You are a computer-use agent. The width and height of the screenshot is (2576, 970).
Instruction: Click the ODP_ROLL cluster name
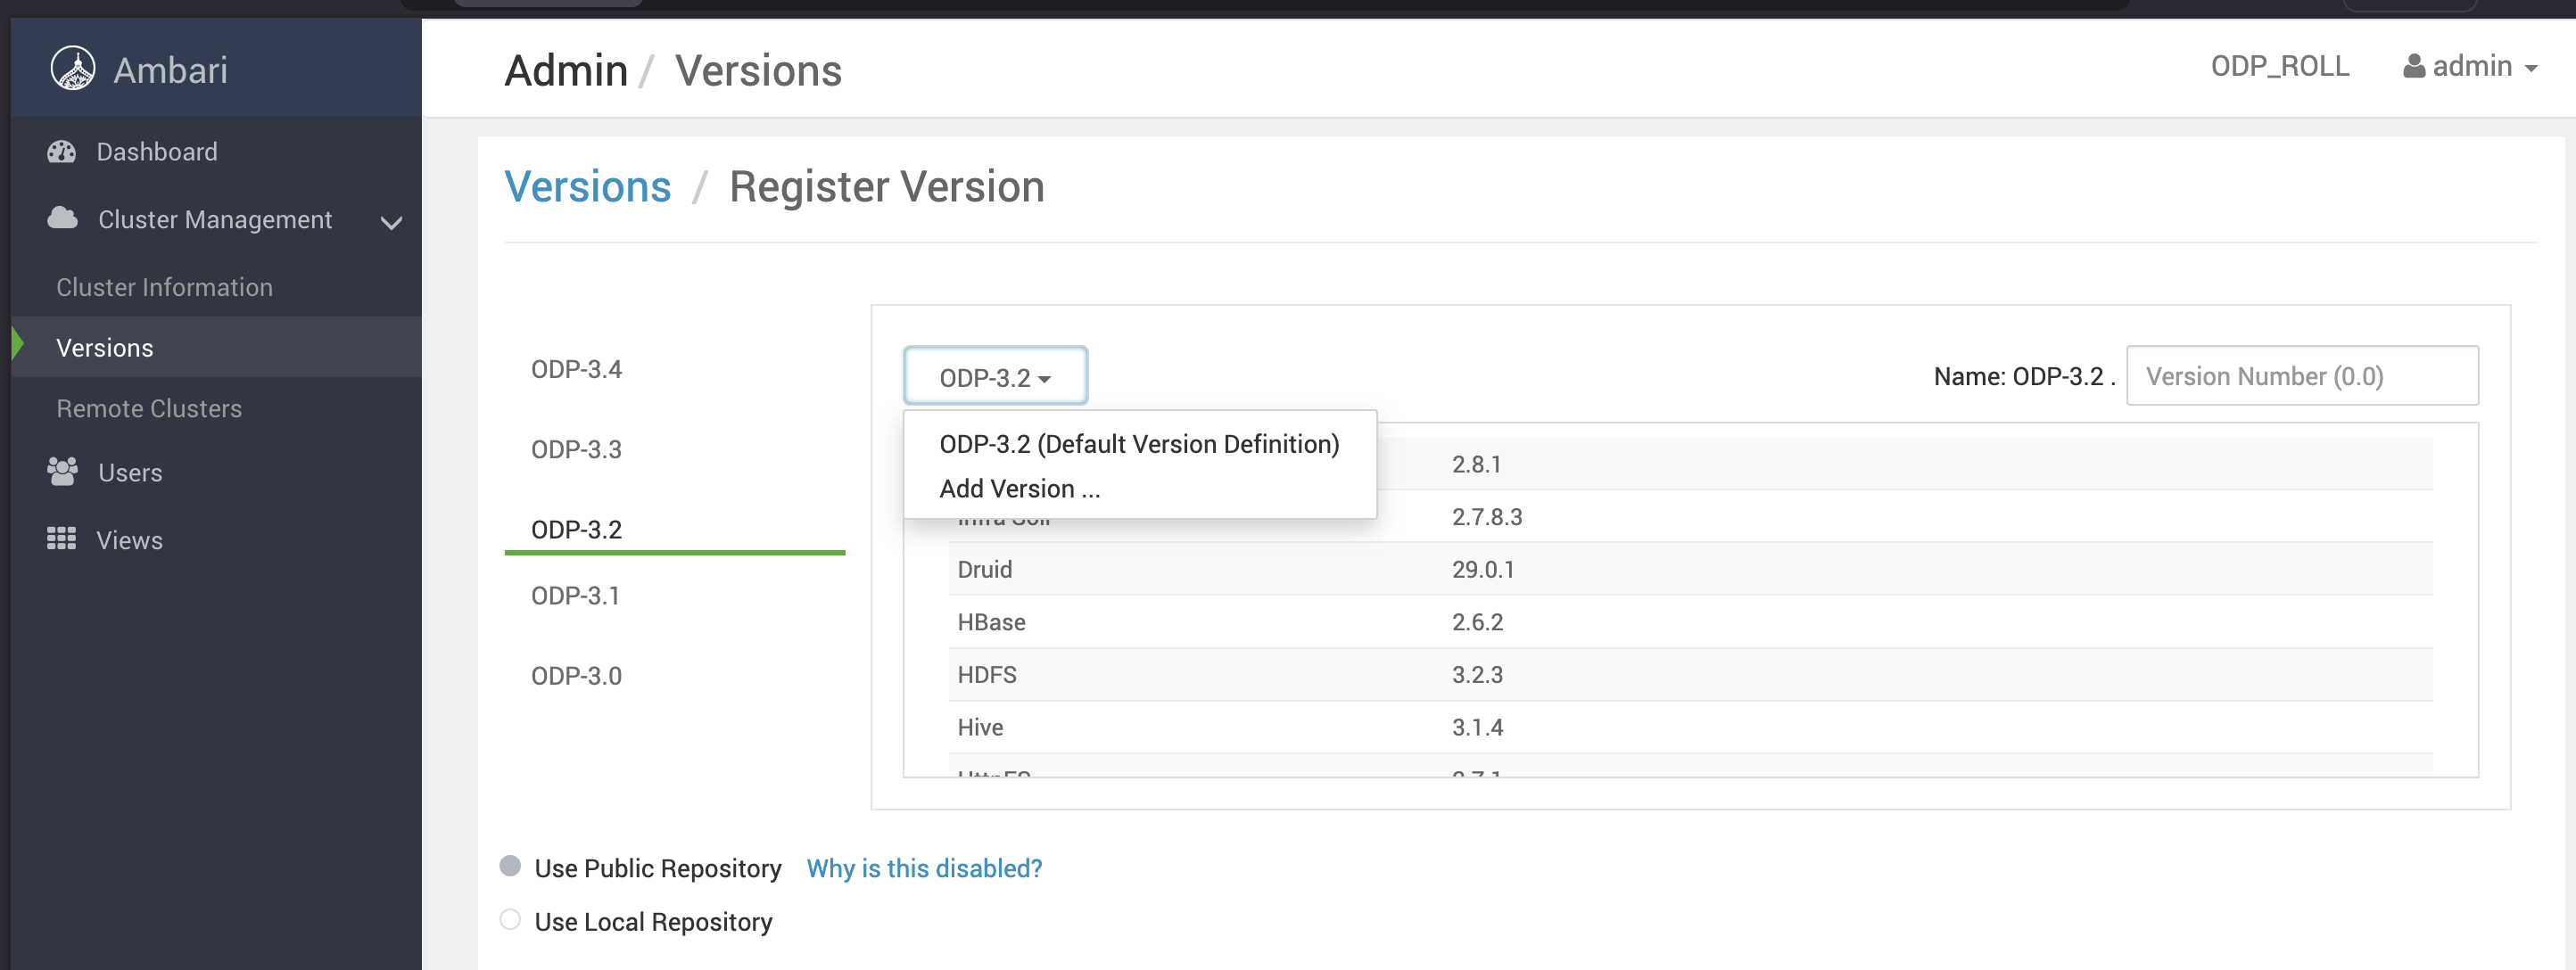pyautogui.click(x=2280, y=66)
